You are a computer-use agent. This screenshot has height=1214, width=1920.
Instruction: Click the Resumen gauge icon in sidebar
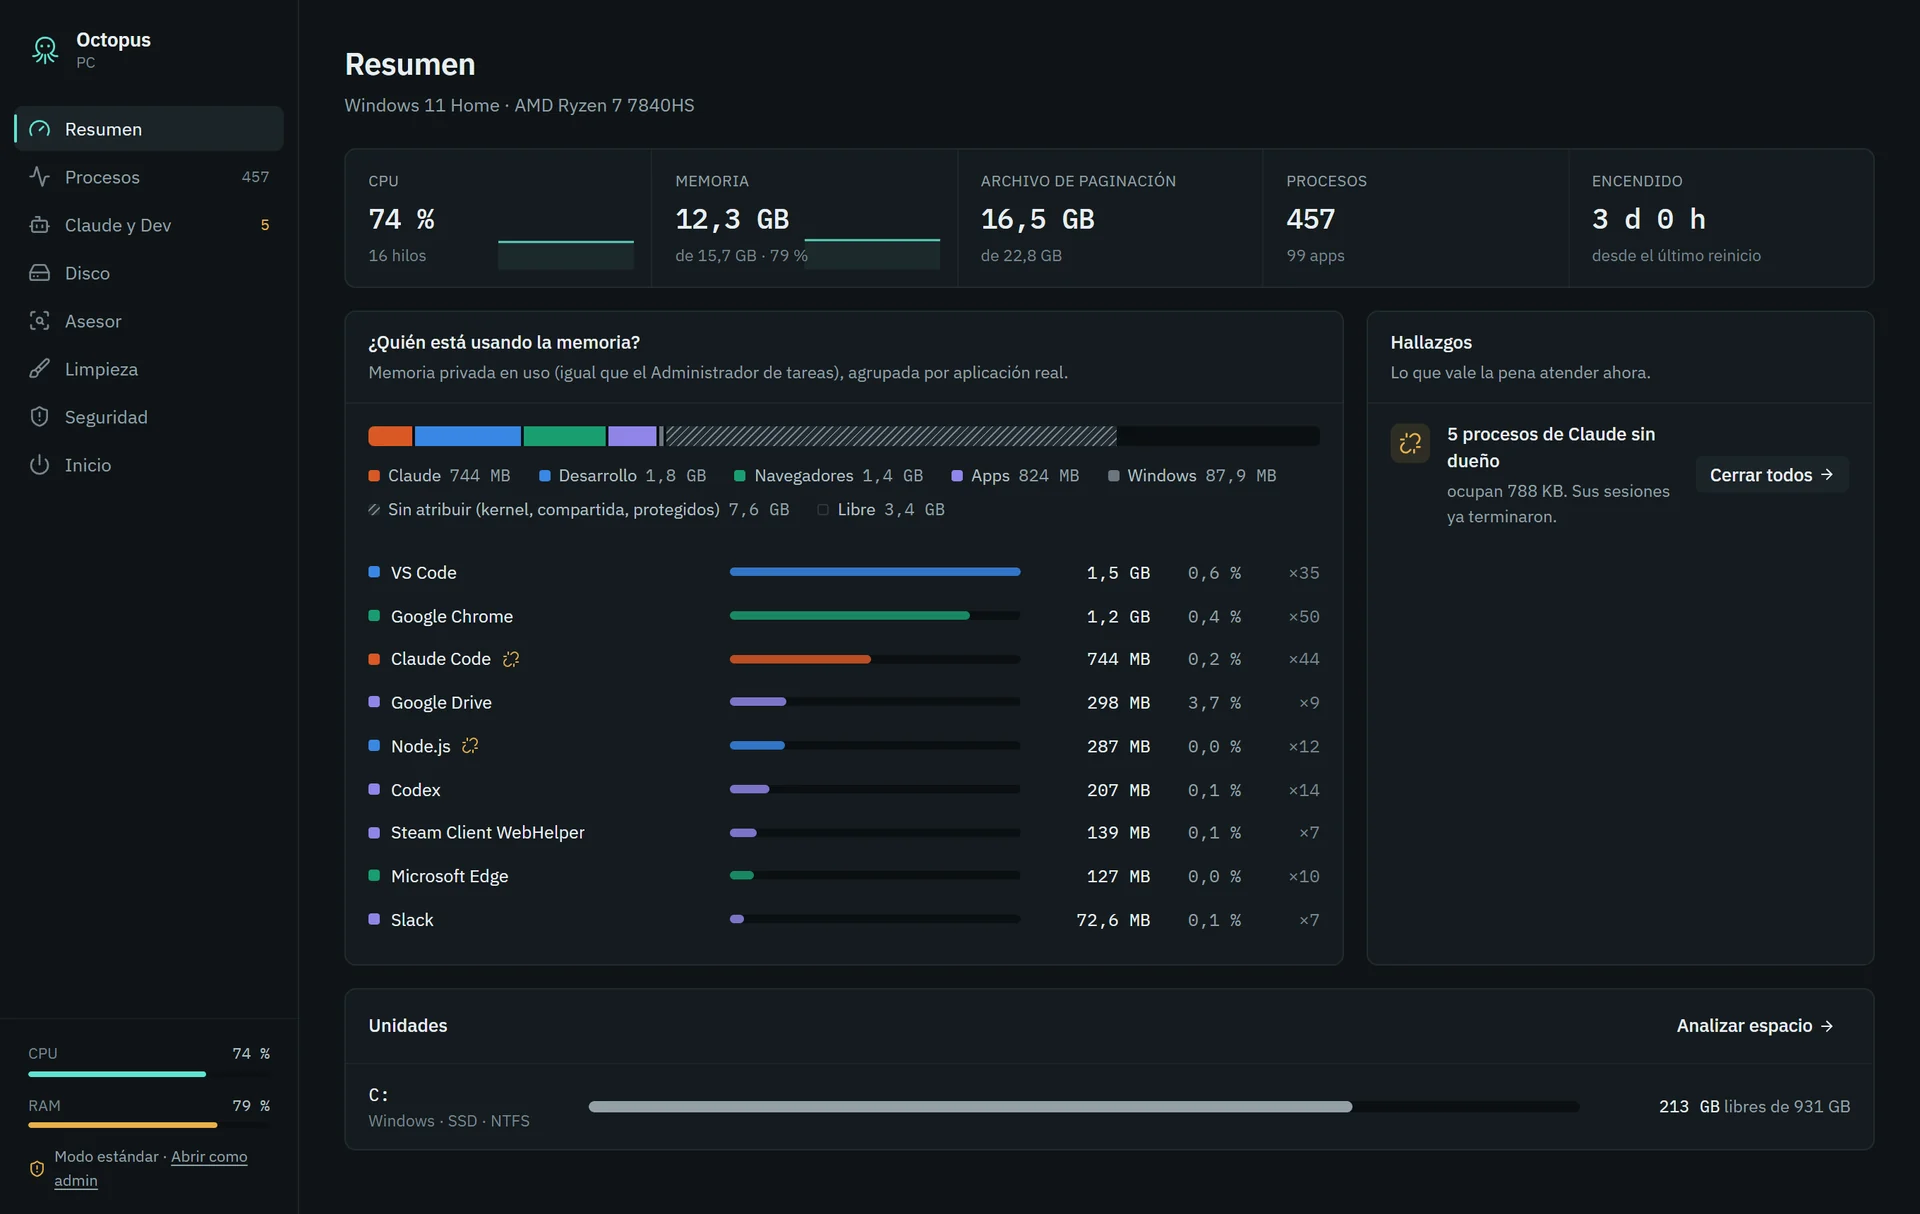point(39,129)
